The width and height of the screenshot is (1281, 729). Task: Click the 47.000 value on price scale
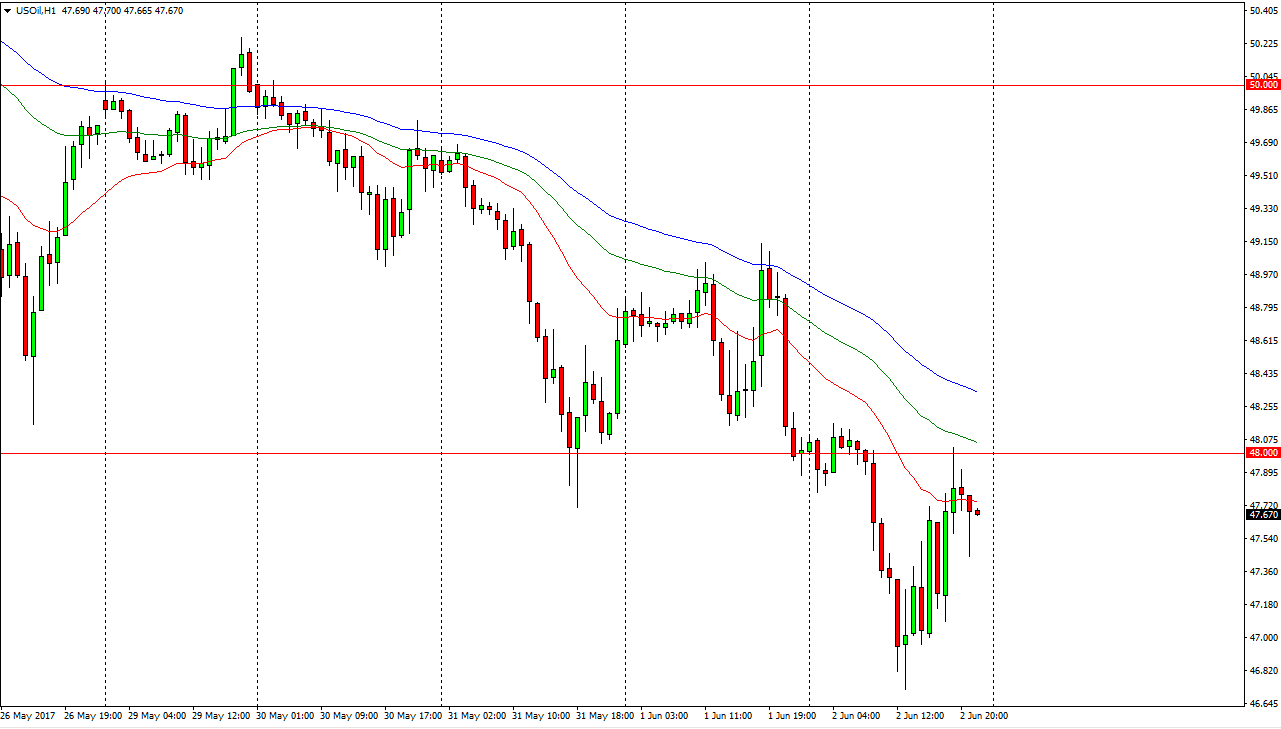tap(1263, 637)
